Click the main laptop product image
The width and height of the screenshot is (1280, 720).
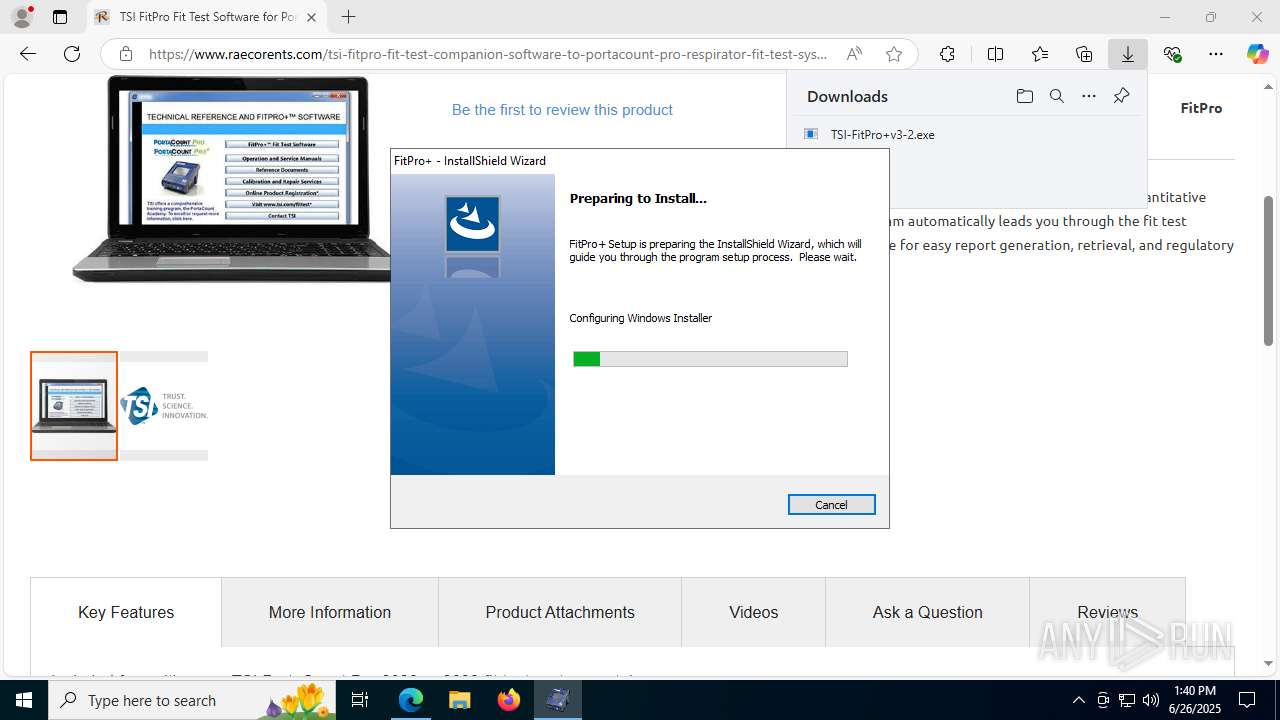tap(232, 180)
